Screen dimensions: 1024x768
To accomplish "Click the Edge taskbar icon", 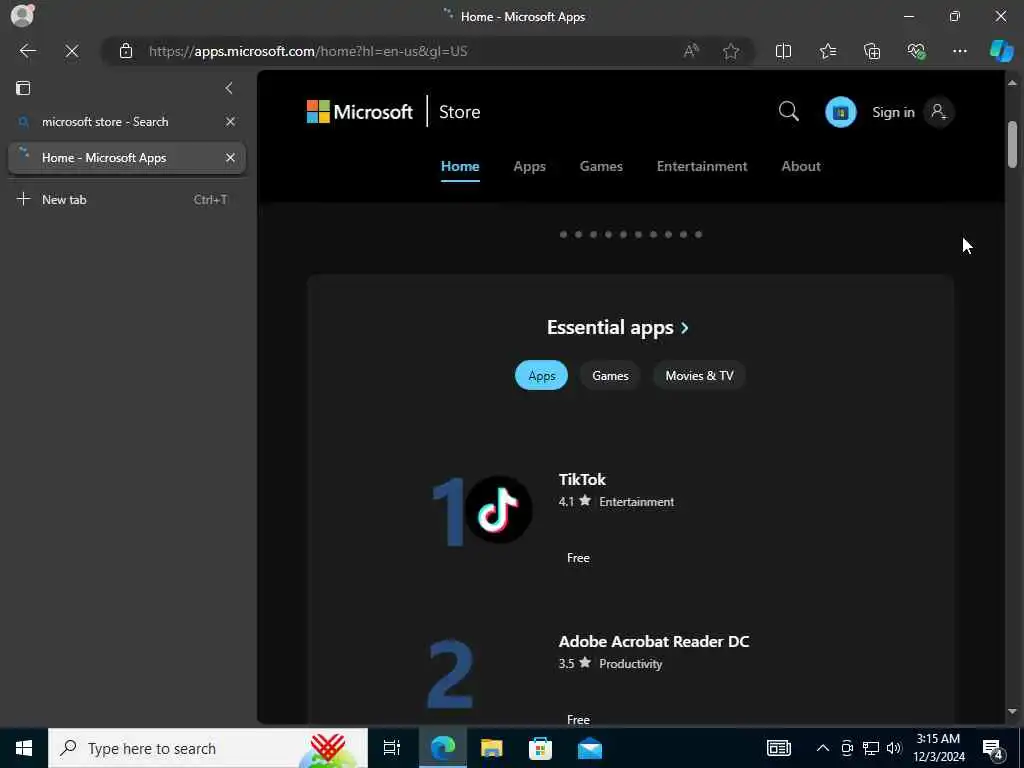I will click(442, 748).
